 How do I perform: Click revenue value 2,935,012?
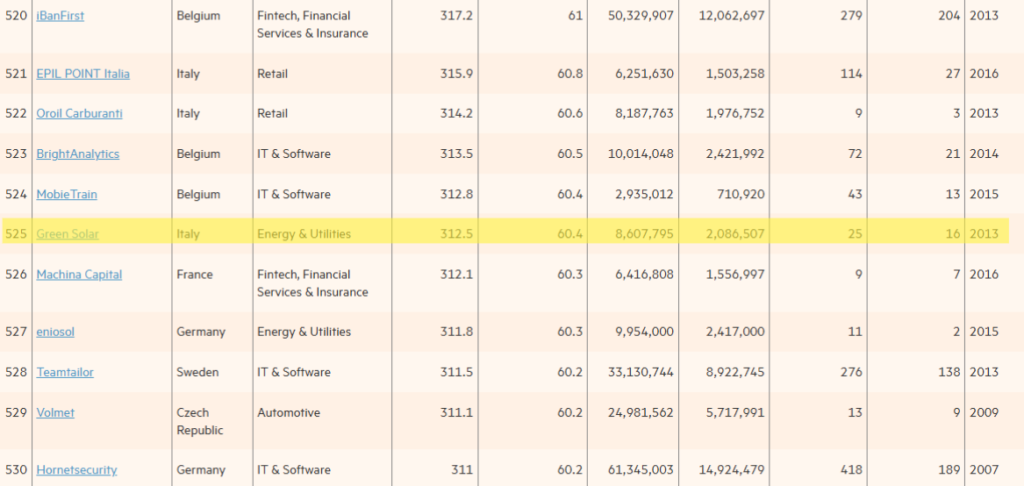pyautogui.click(x=644, y=195)
